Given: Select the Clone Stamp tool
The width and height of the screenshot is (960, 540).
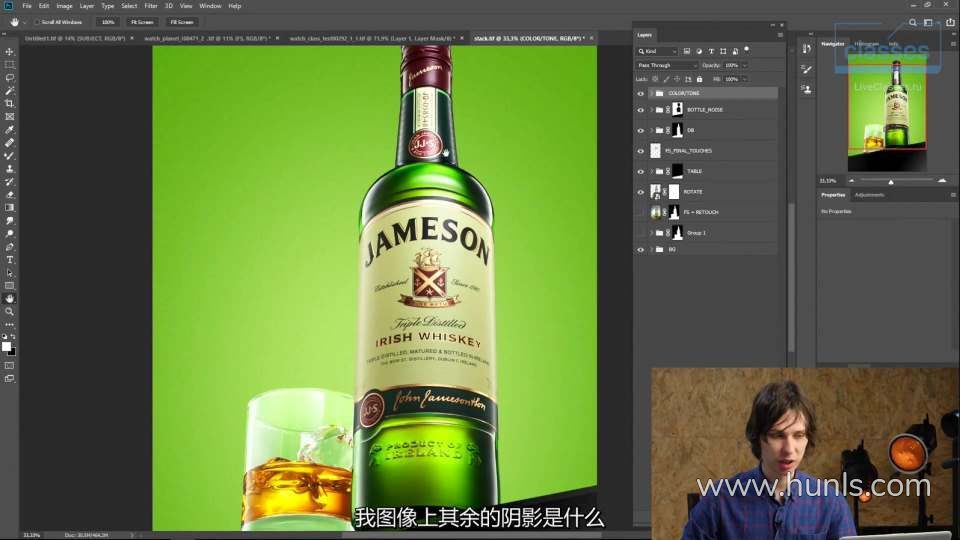Looking at the screenshot, I should click(9, 168).
